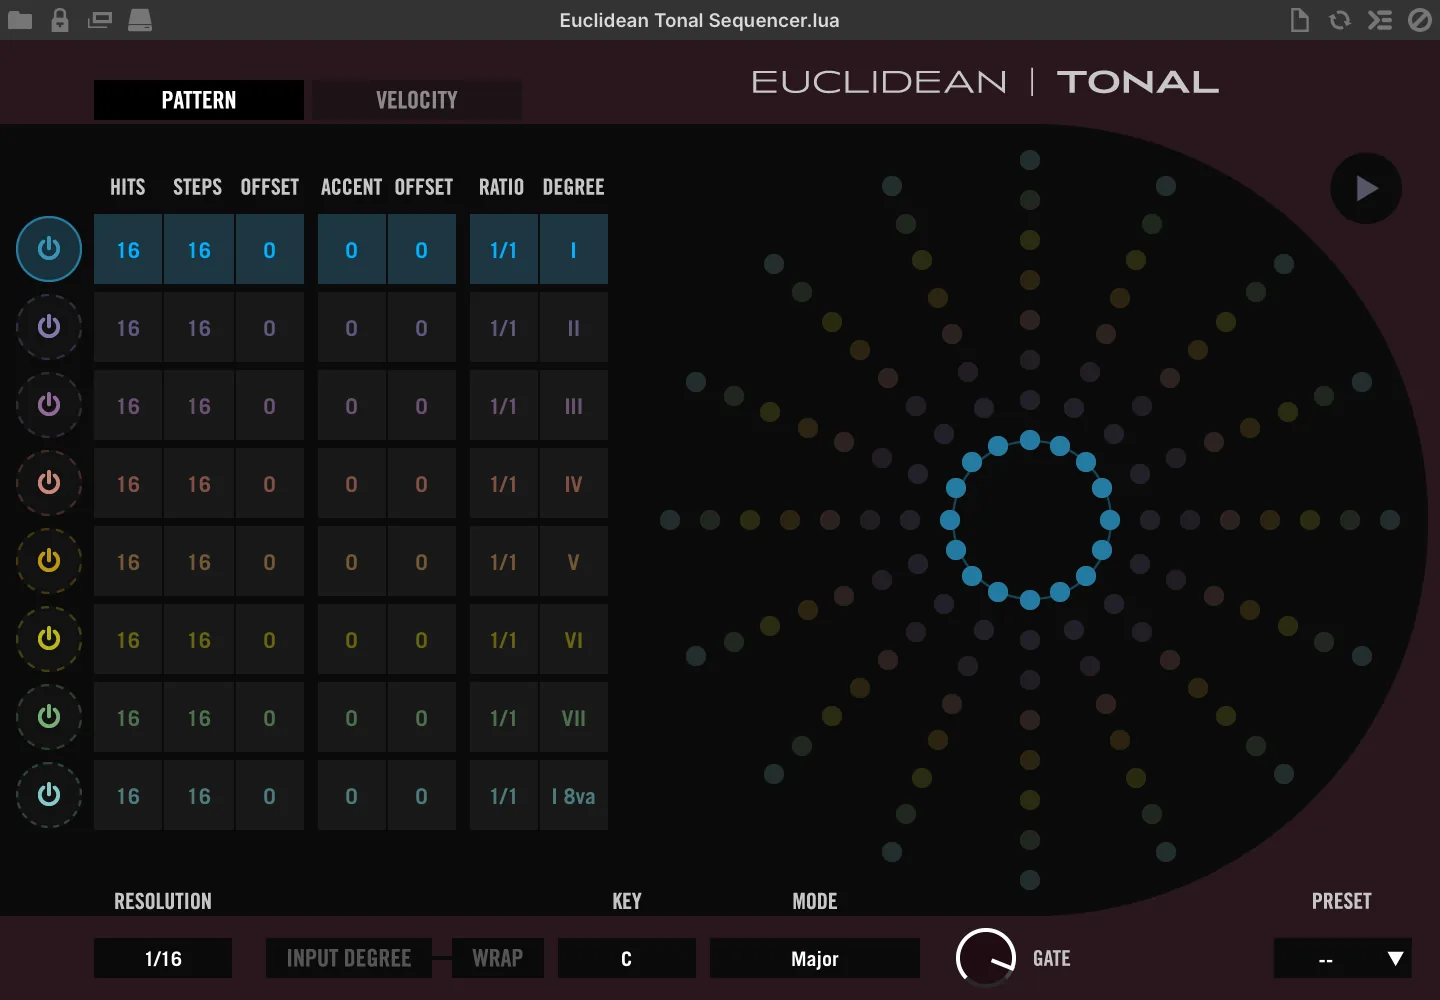The width and height of the screenshot is (1440, 1000).
Task: Toggle the power button for degree VI row
Action: coord(49,639)
